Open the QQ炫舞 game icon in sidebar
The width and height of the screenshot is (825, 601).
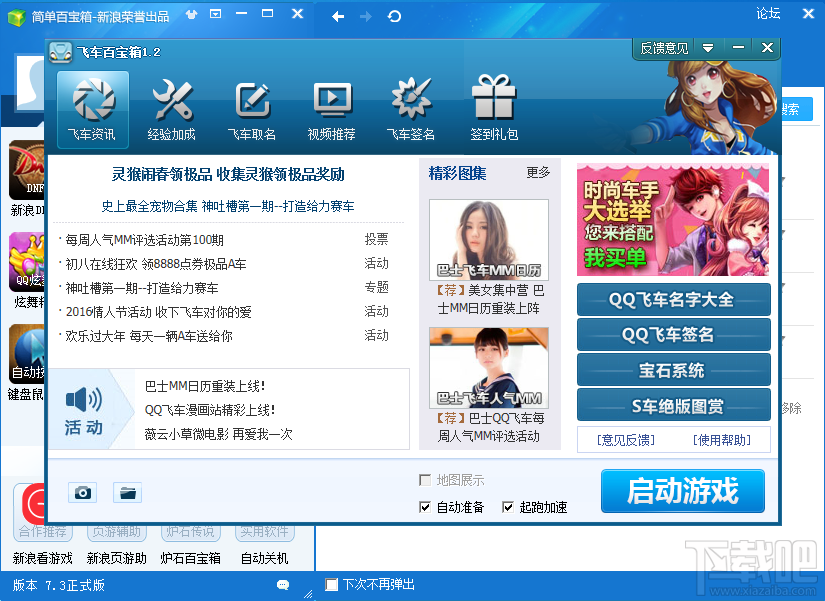[x=27, y=262]
